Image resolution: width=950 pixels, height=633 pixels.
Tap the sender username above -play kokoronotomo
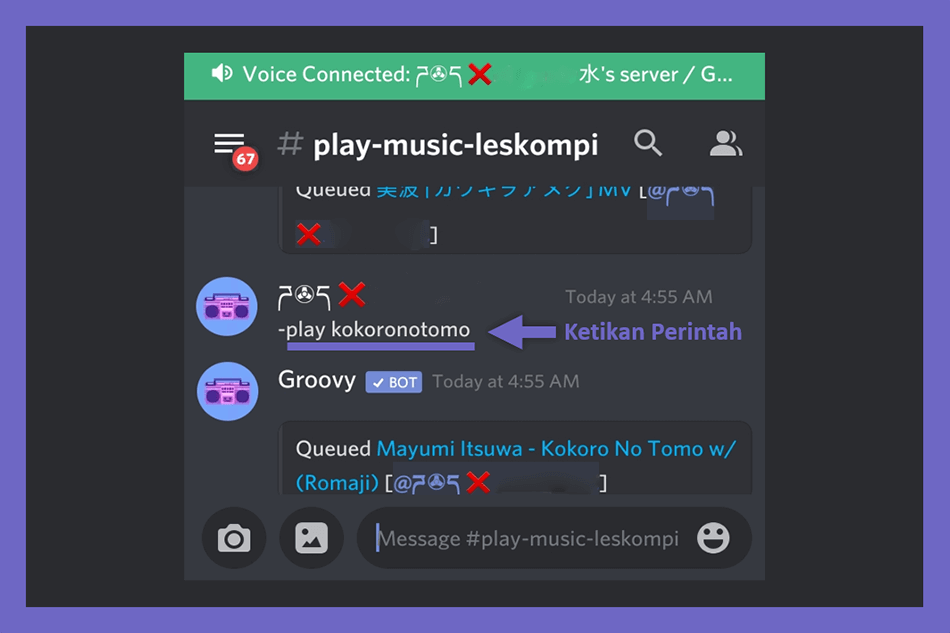[x=322, y=296]
